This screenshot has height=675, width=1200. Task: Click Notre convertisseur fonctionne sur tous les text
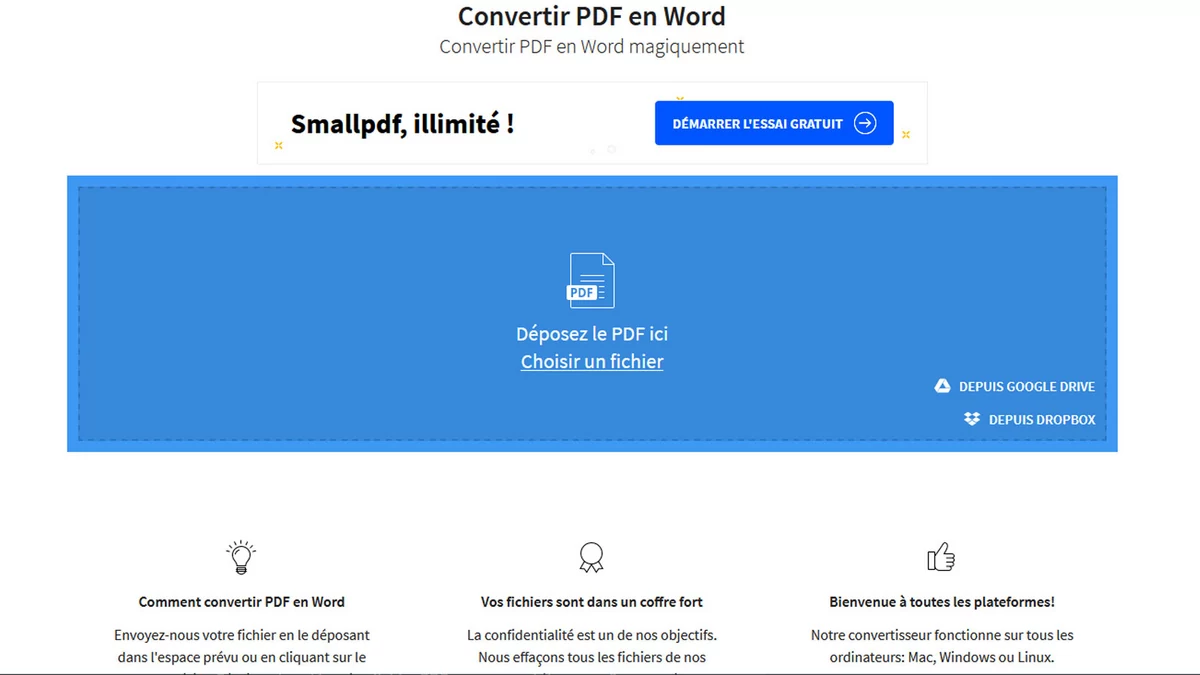click(x=942, y=635)
